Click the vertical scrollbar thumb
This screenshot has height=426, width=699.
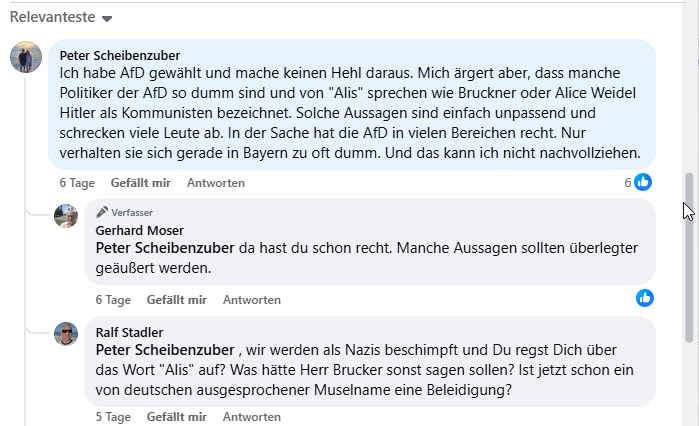pos(688,257)
